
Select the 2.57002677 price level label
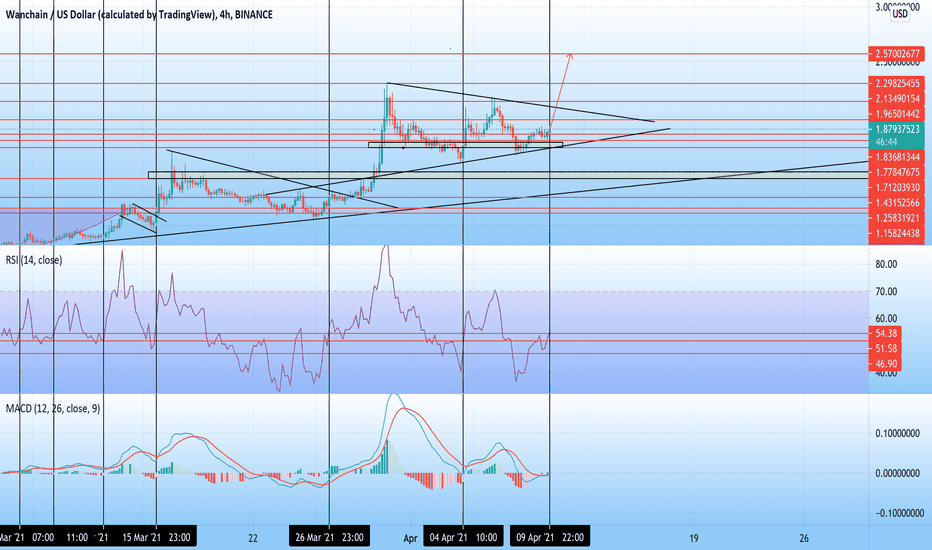pyautogui.click(x=896, y=54)
